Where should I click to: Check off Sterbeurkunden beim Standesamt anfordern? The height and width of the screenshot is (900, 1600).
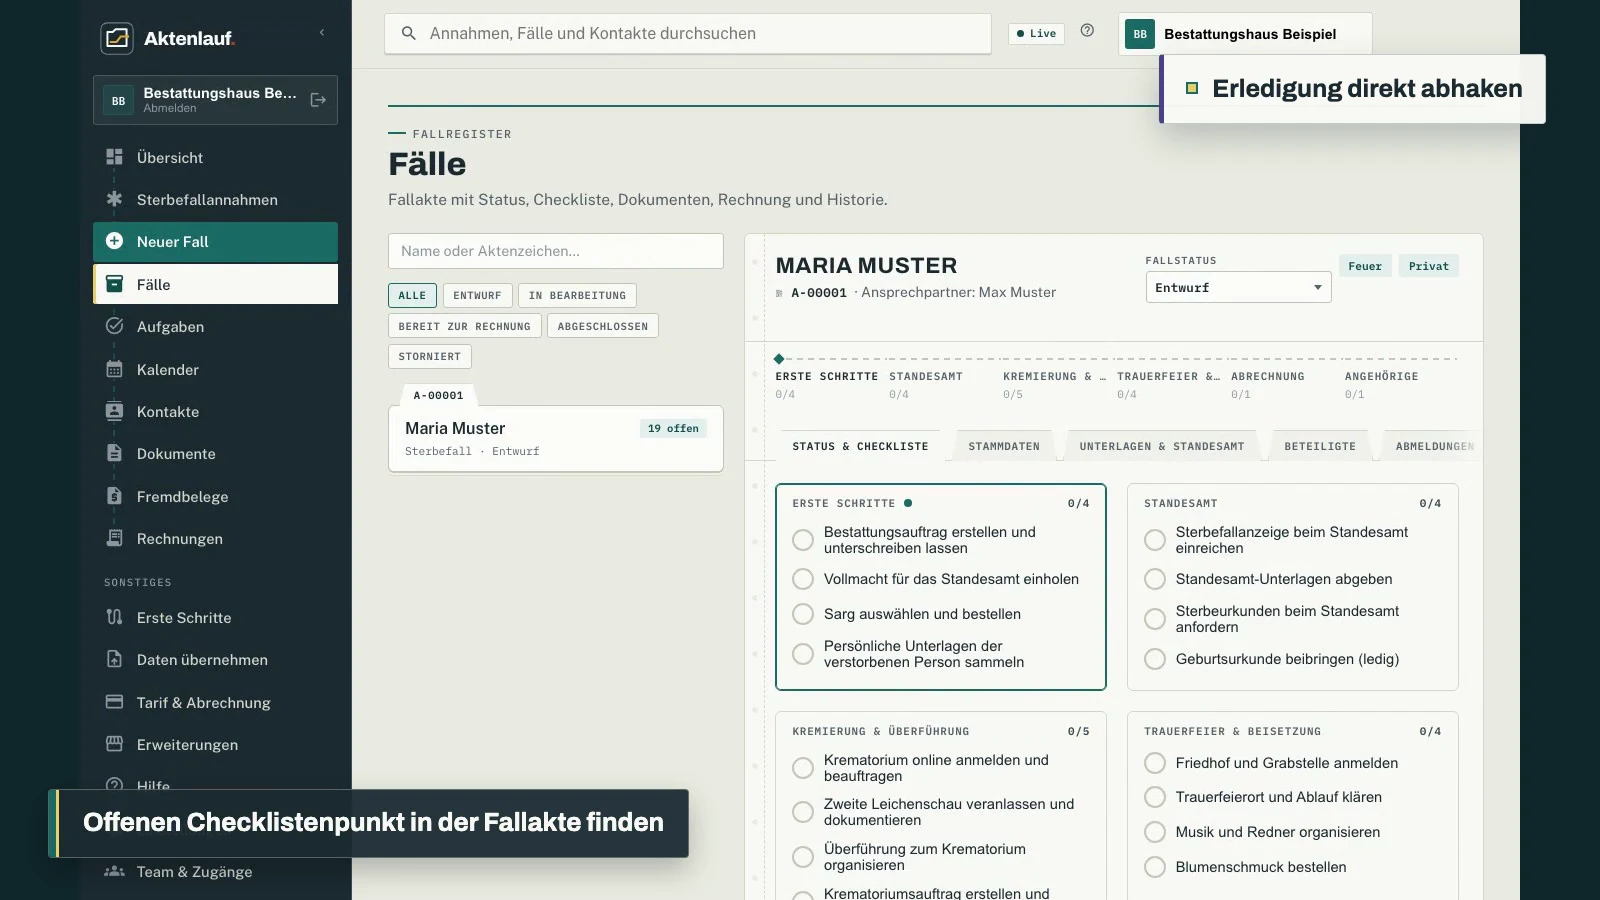[x=1155, y=619]
